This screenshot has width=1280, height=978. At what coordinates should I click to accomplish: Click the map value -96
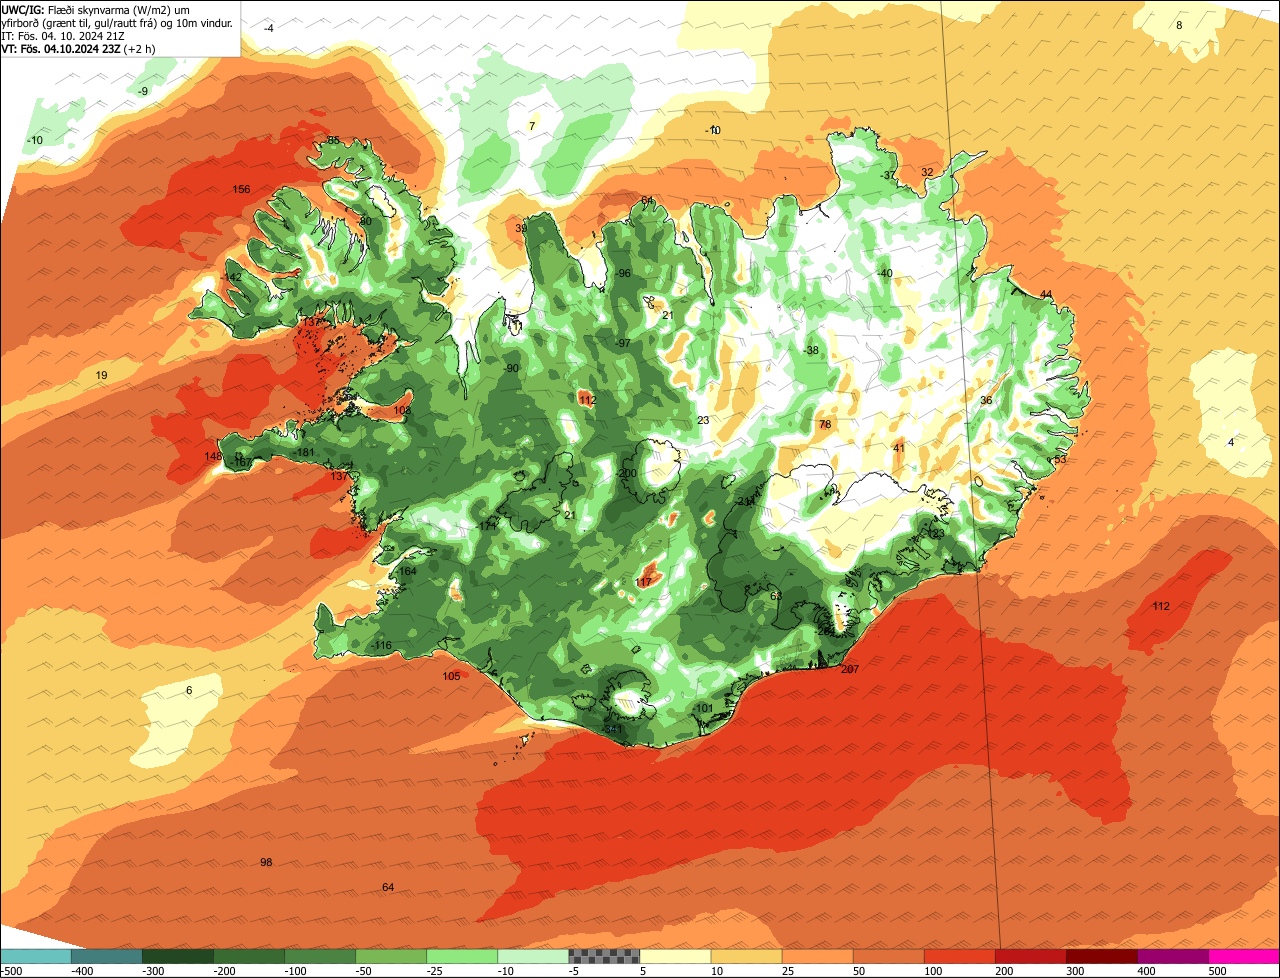[x=623, y=273]
